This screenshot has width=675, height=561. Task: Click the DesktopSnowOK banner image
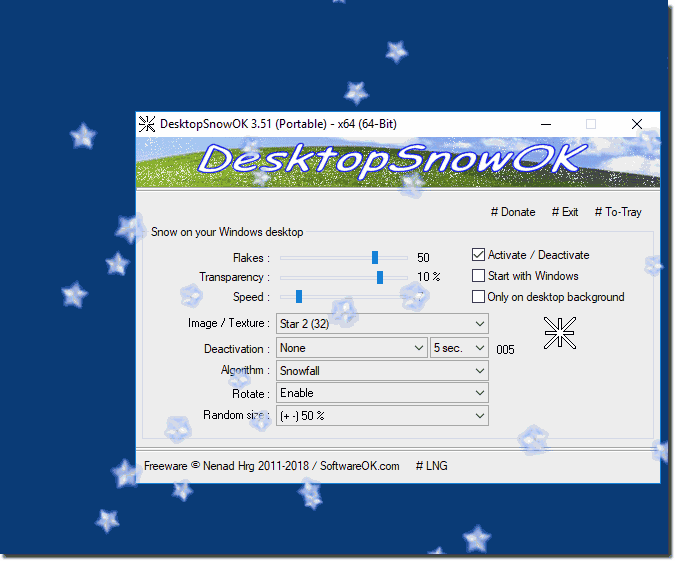398,163
